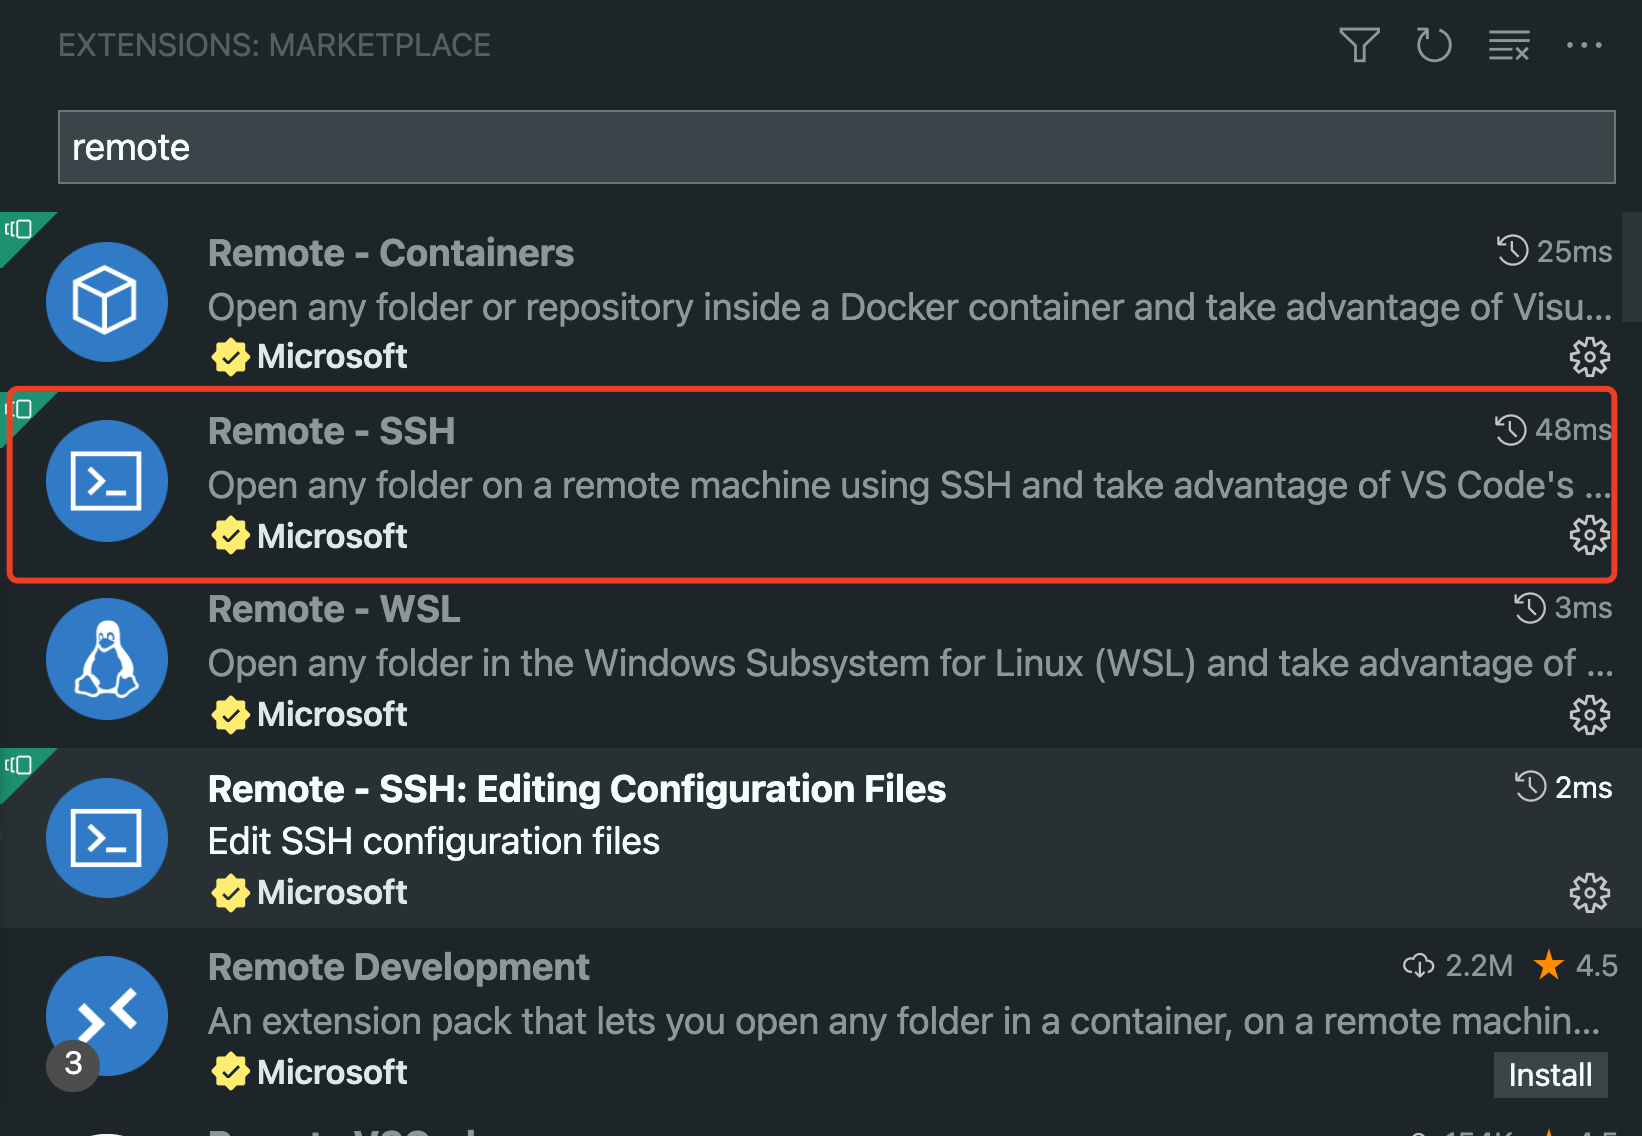Click the extension pack count badge 3
Viewport: 1642px width, 1136px height.
pos(73,1064)
